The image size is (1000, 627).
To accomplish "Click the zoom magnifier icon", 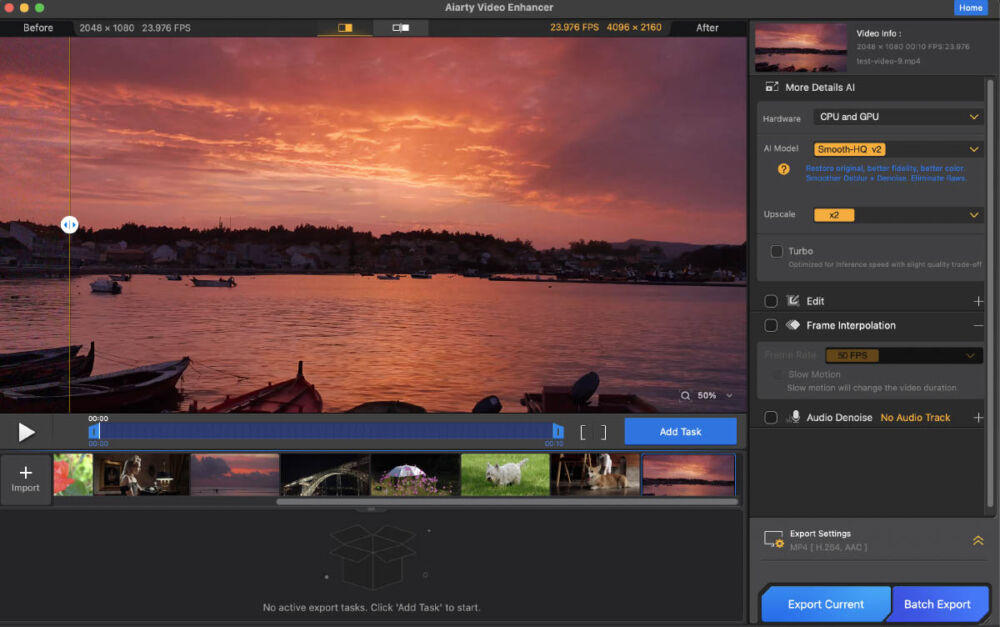I will click(685, 396).
